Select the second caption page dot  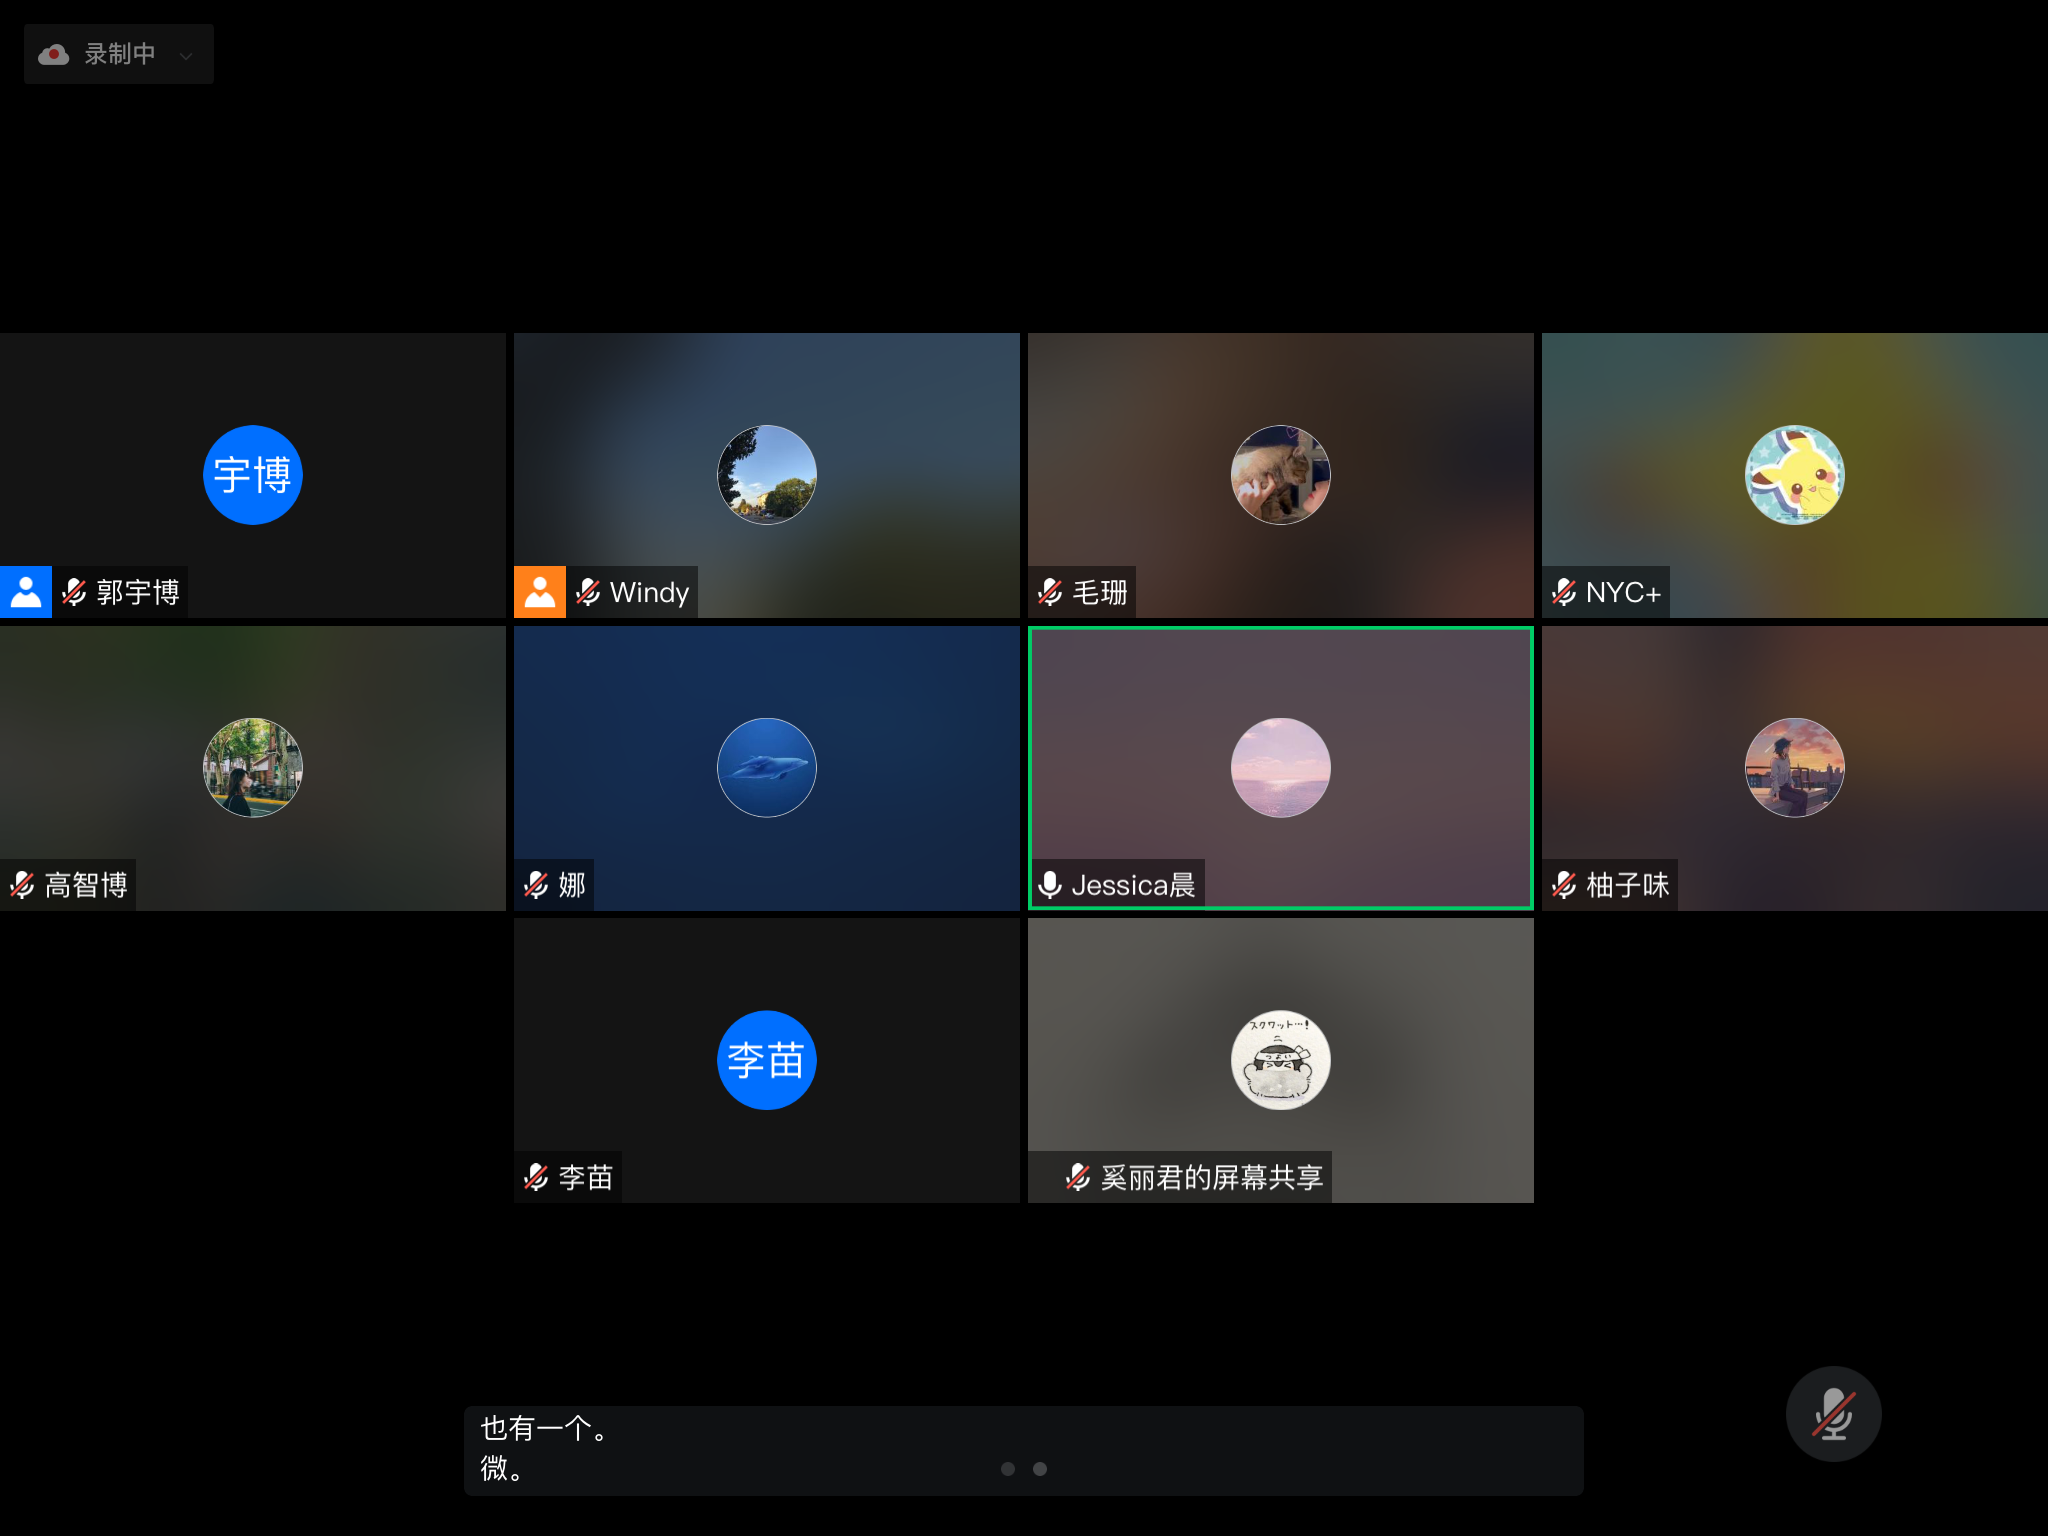1040,1469
